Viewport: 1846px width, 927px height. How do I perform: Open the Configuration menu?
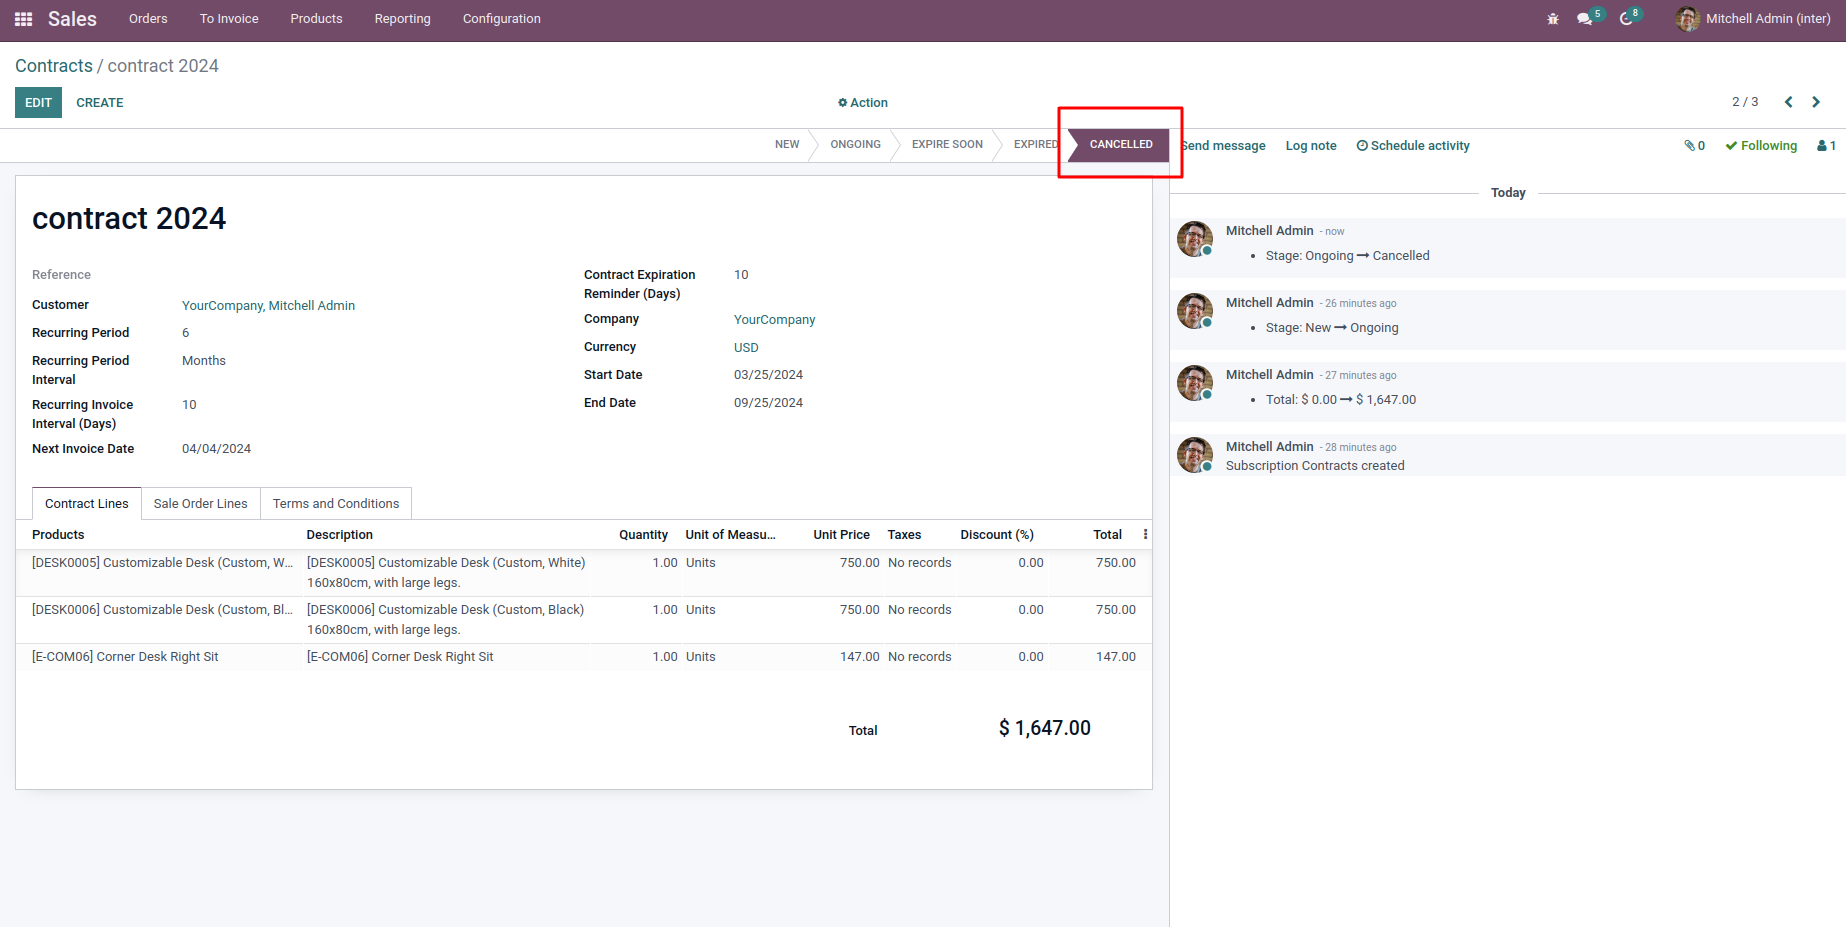coord(501,19)
